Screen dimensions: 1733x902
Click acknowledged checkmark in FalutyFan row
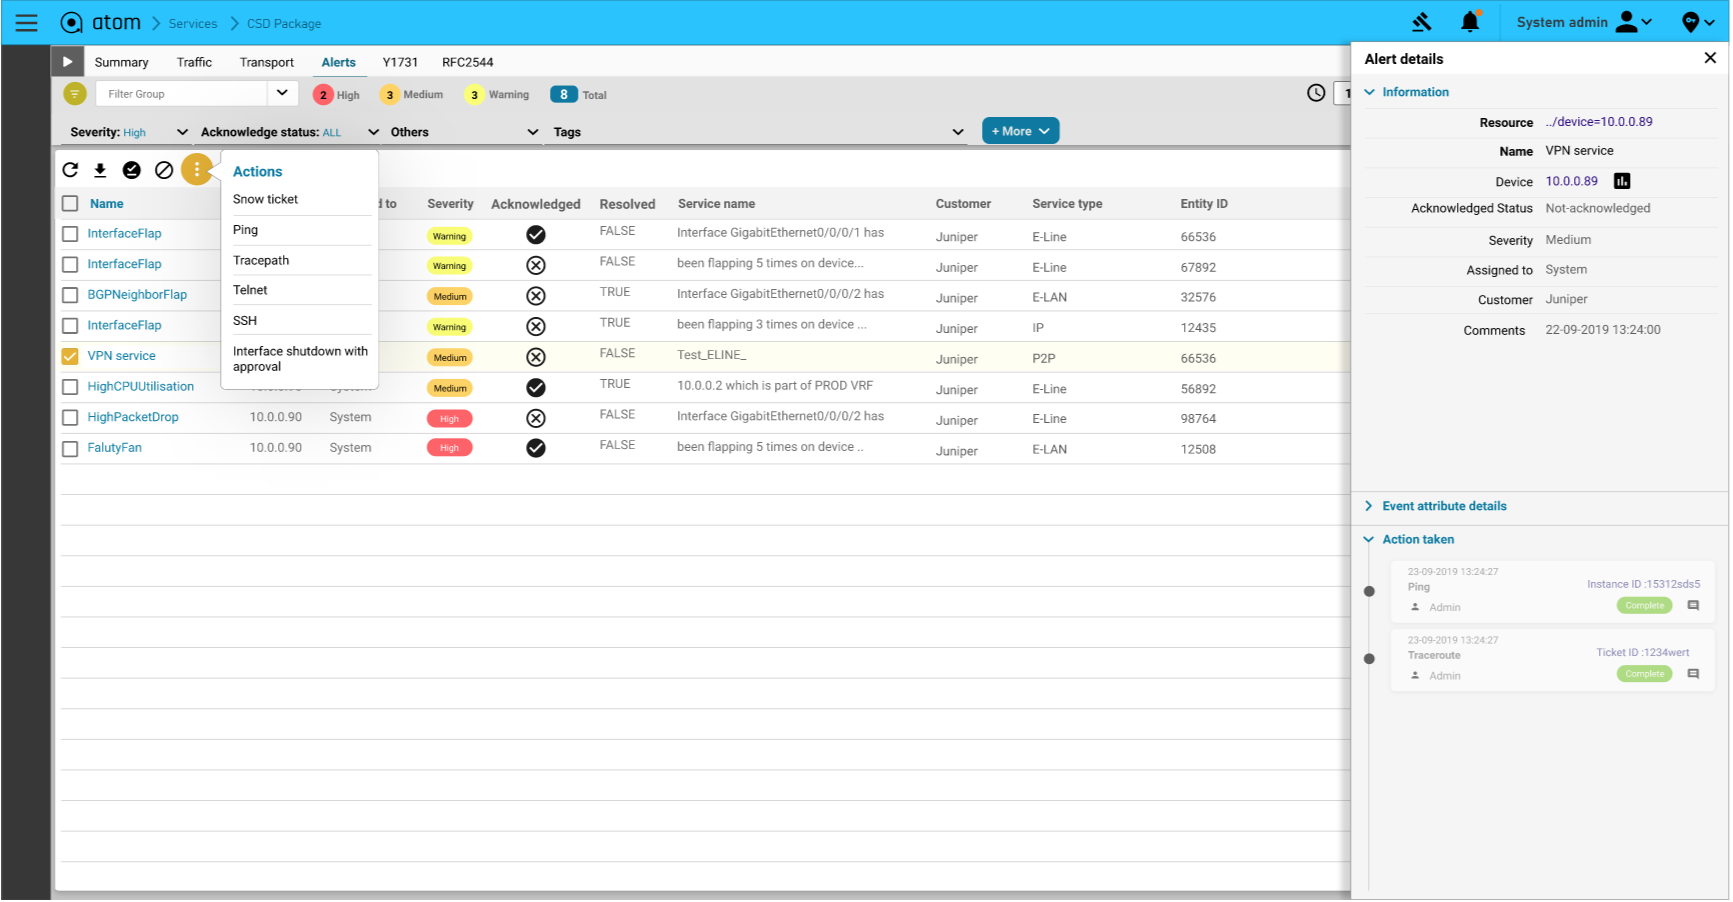pos(536,448)
